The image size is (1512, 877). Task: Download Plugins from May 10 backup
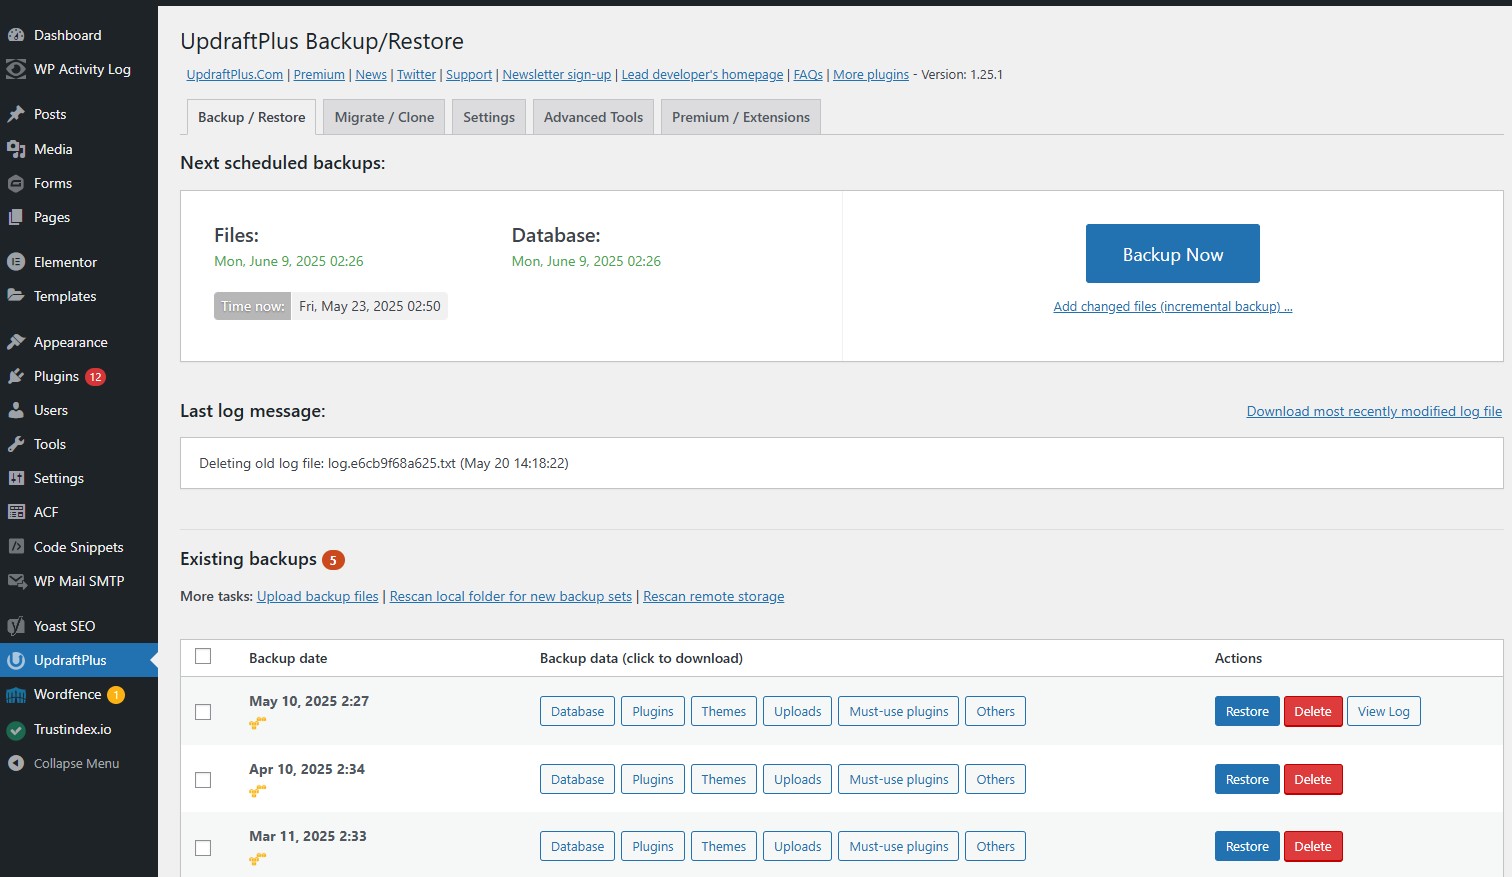[653, 712]
